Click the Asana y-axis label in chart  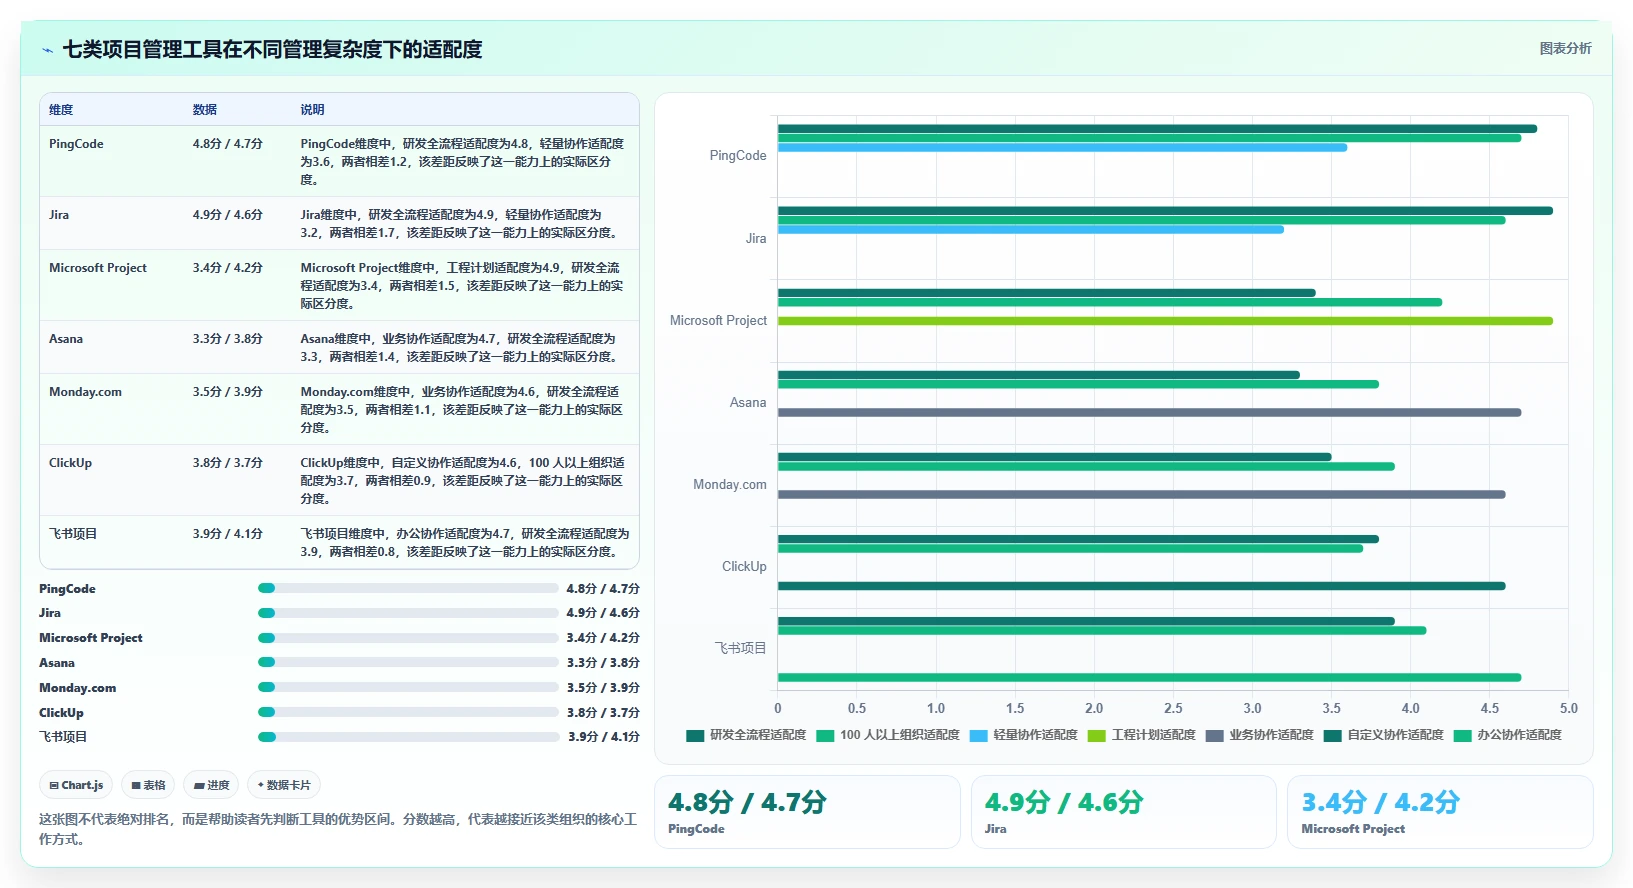[748, 403]
